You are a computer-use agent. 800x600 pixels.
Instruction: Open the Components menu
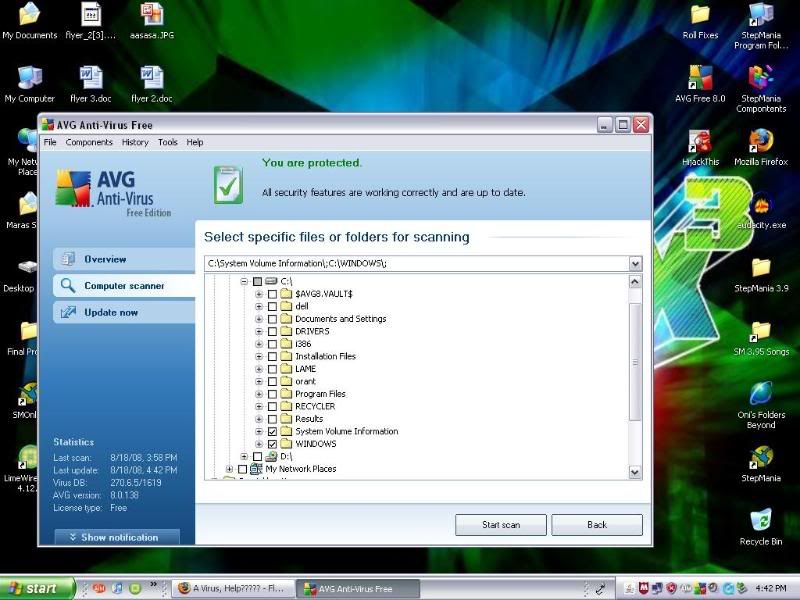tap(89, 143)
